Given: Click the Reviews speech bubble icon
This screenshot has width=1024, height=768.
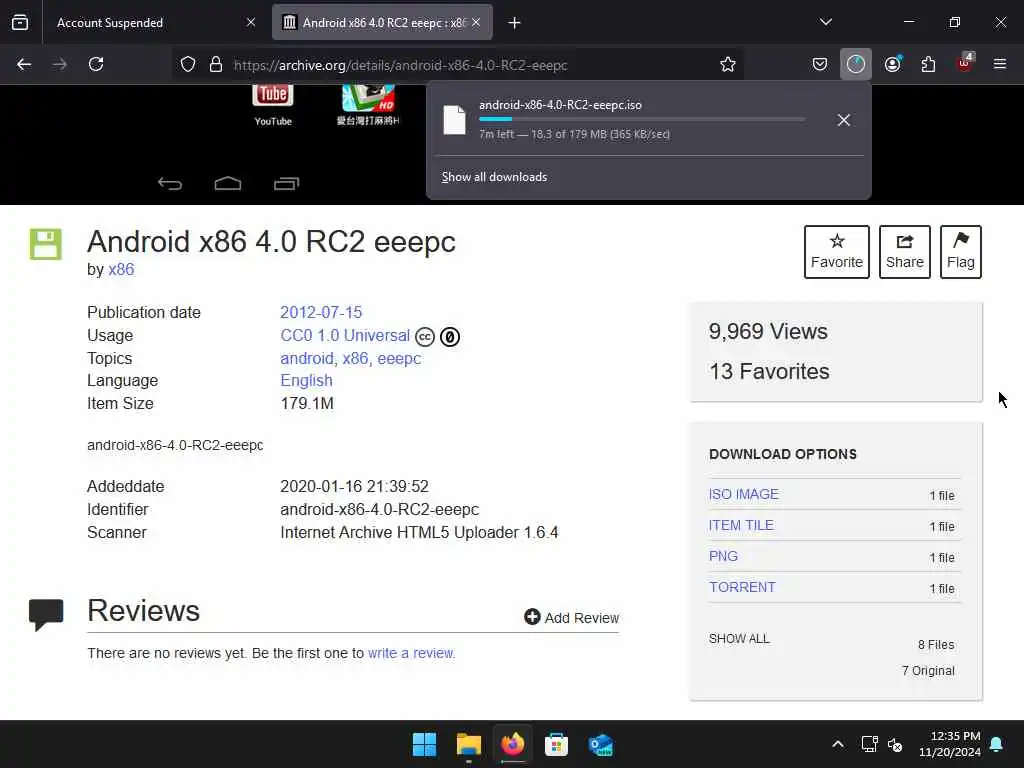Looking at the screenshot, I should click(x=46, y=614).
